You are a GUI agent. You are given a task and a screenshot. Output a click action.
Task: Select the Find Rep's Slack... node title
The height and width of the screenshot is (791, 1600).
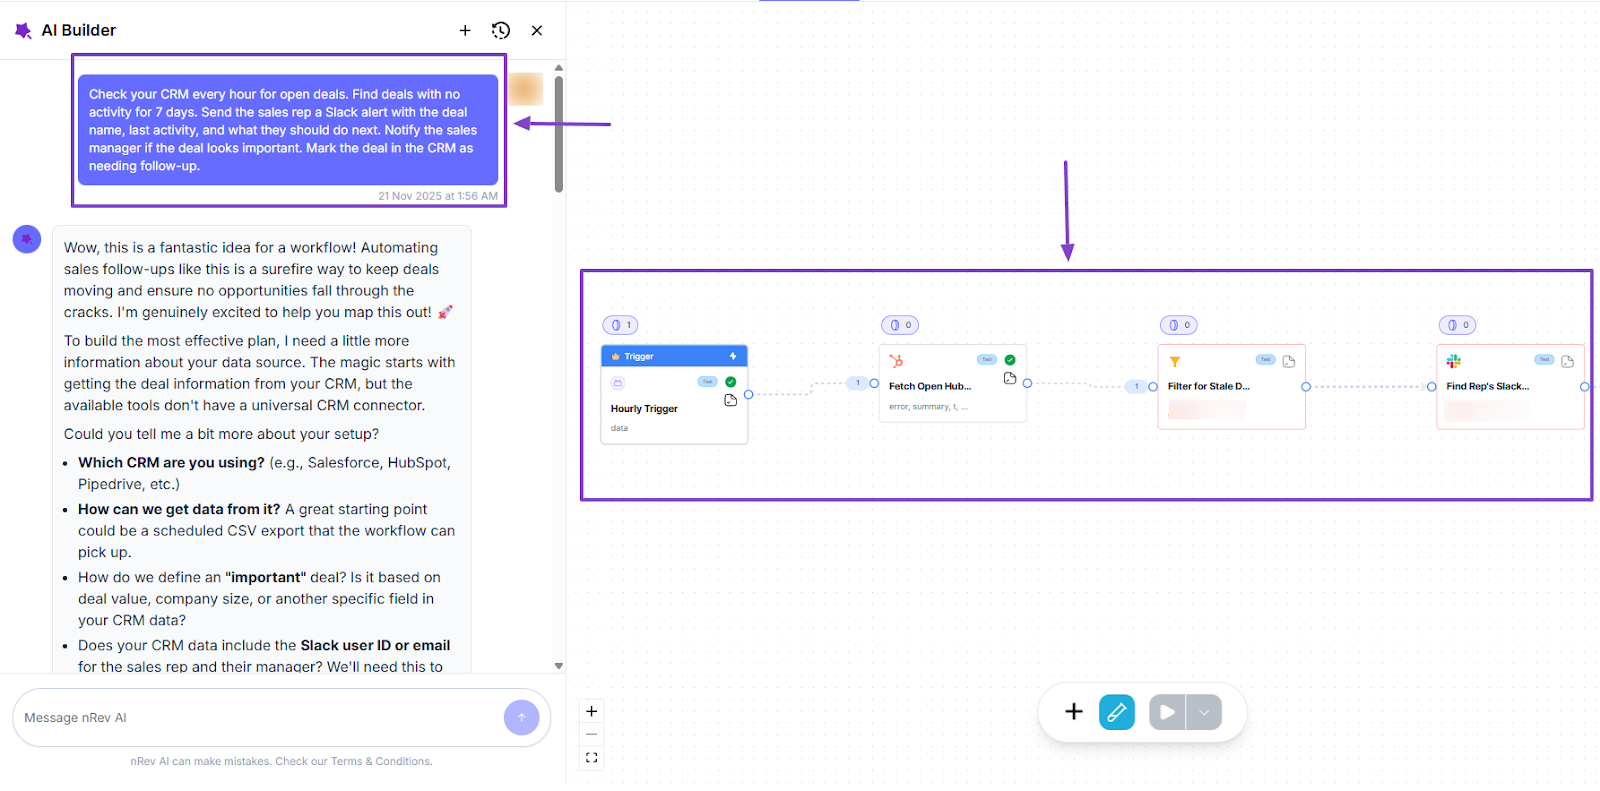[1488, 386]
